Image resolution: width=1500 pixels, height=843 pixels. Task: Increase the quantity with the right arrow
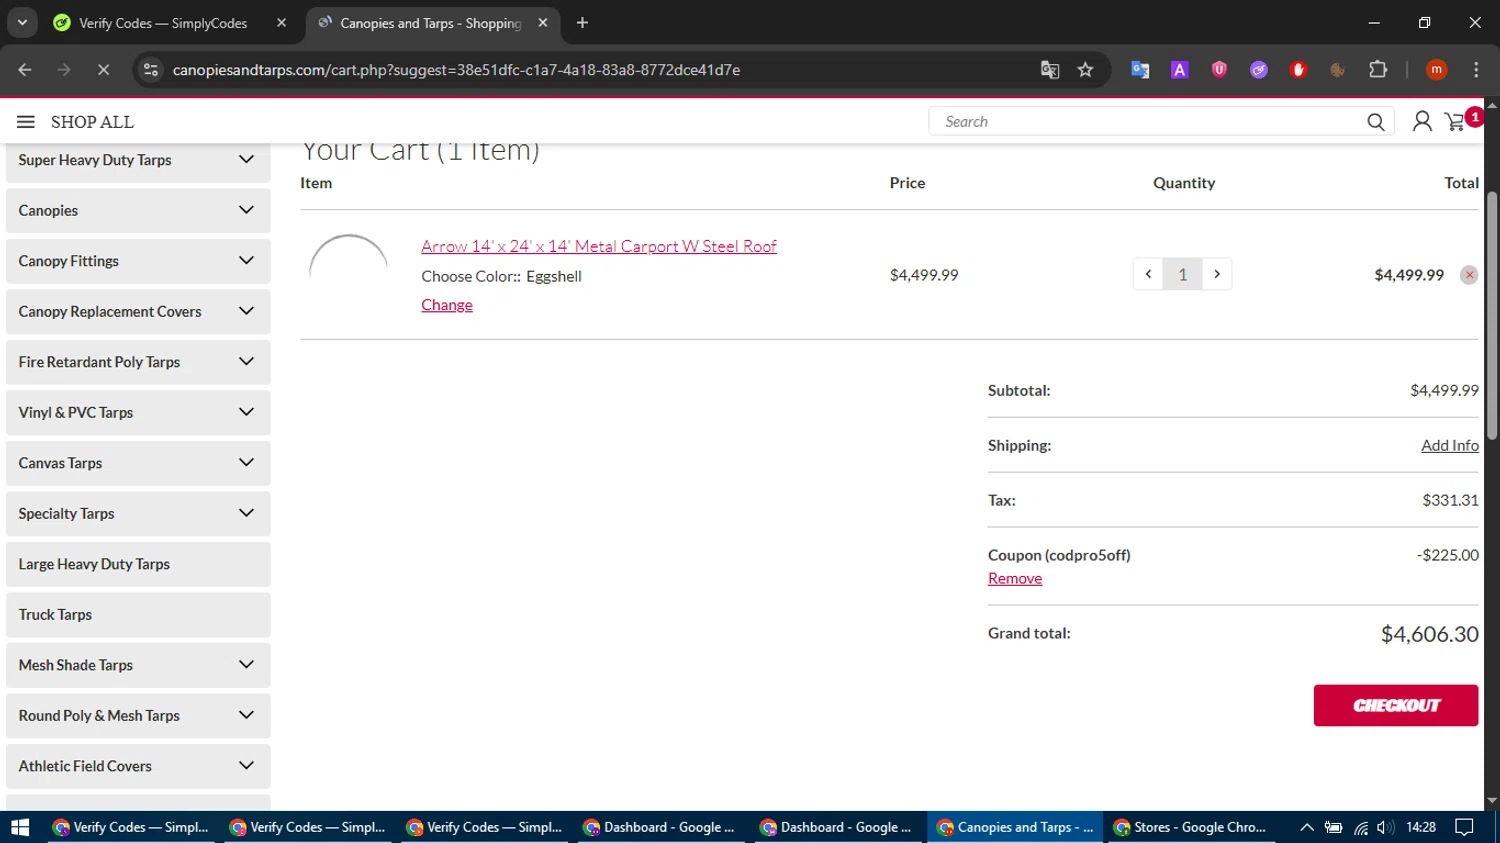(1217, 274)
